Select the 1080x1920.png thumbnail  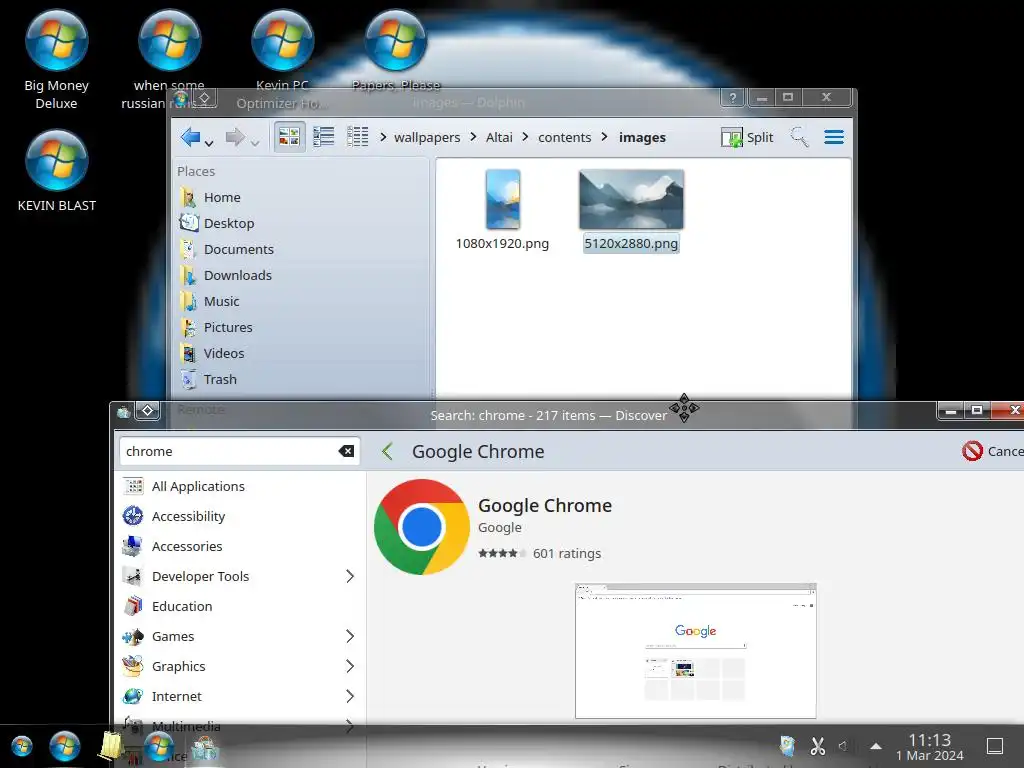coord(503,199)
